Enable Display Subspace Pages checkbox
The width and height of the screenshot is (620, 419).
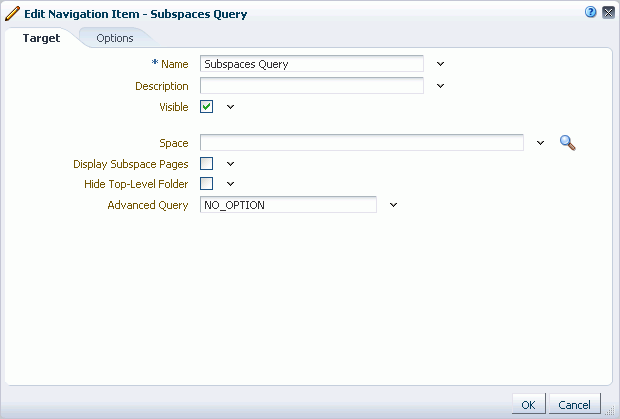pos(206,163)
